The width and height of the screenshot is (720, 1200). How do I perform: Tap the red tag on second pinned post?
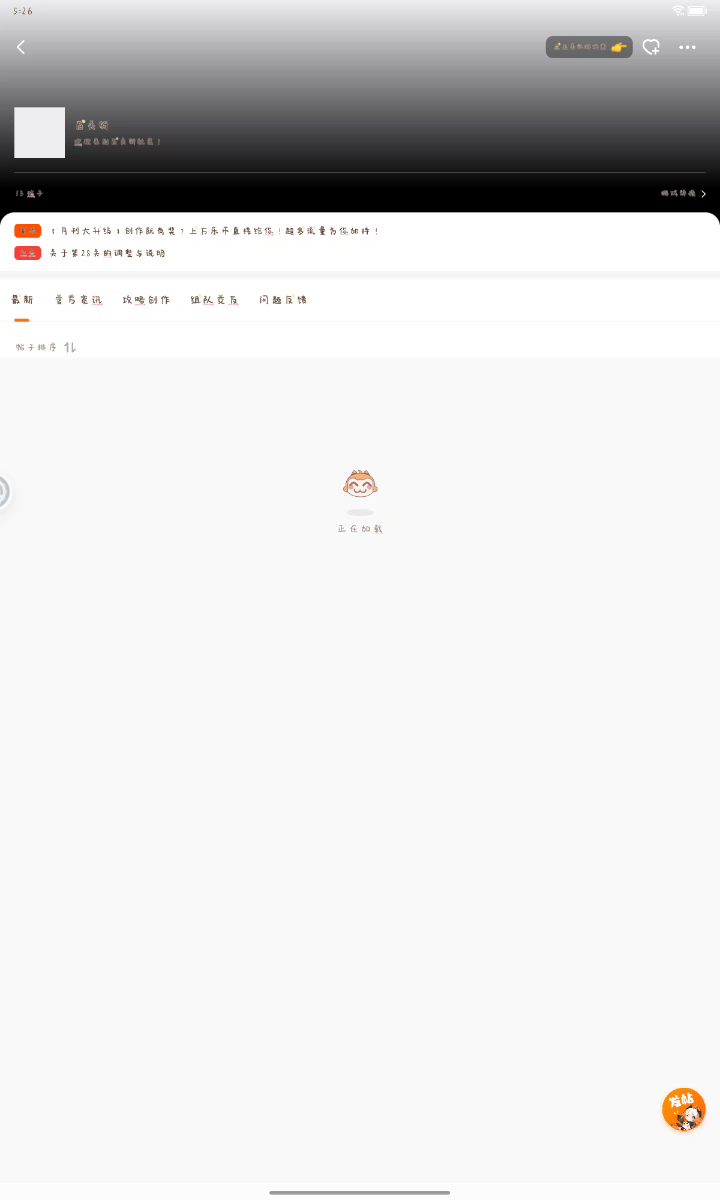(x=28, y=253)
